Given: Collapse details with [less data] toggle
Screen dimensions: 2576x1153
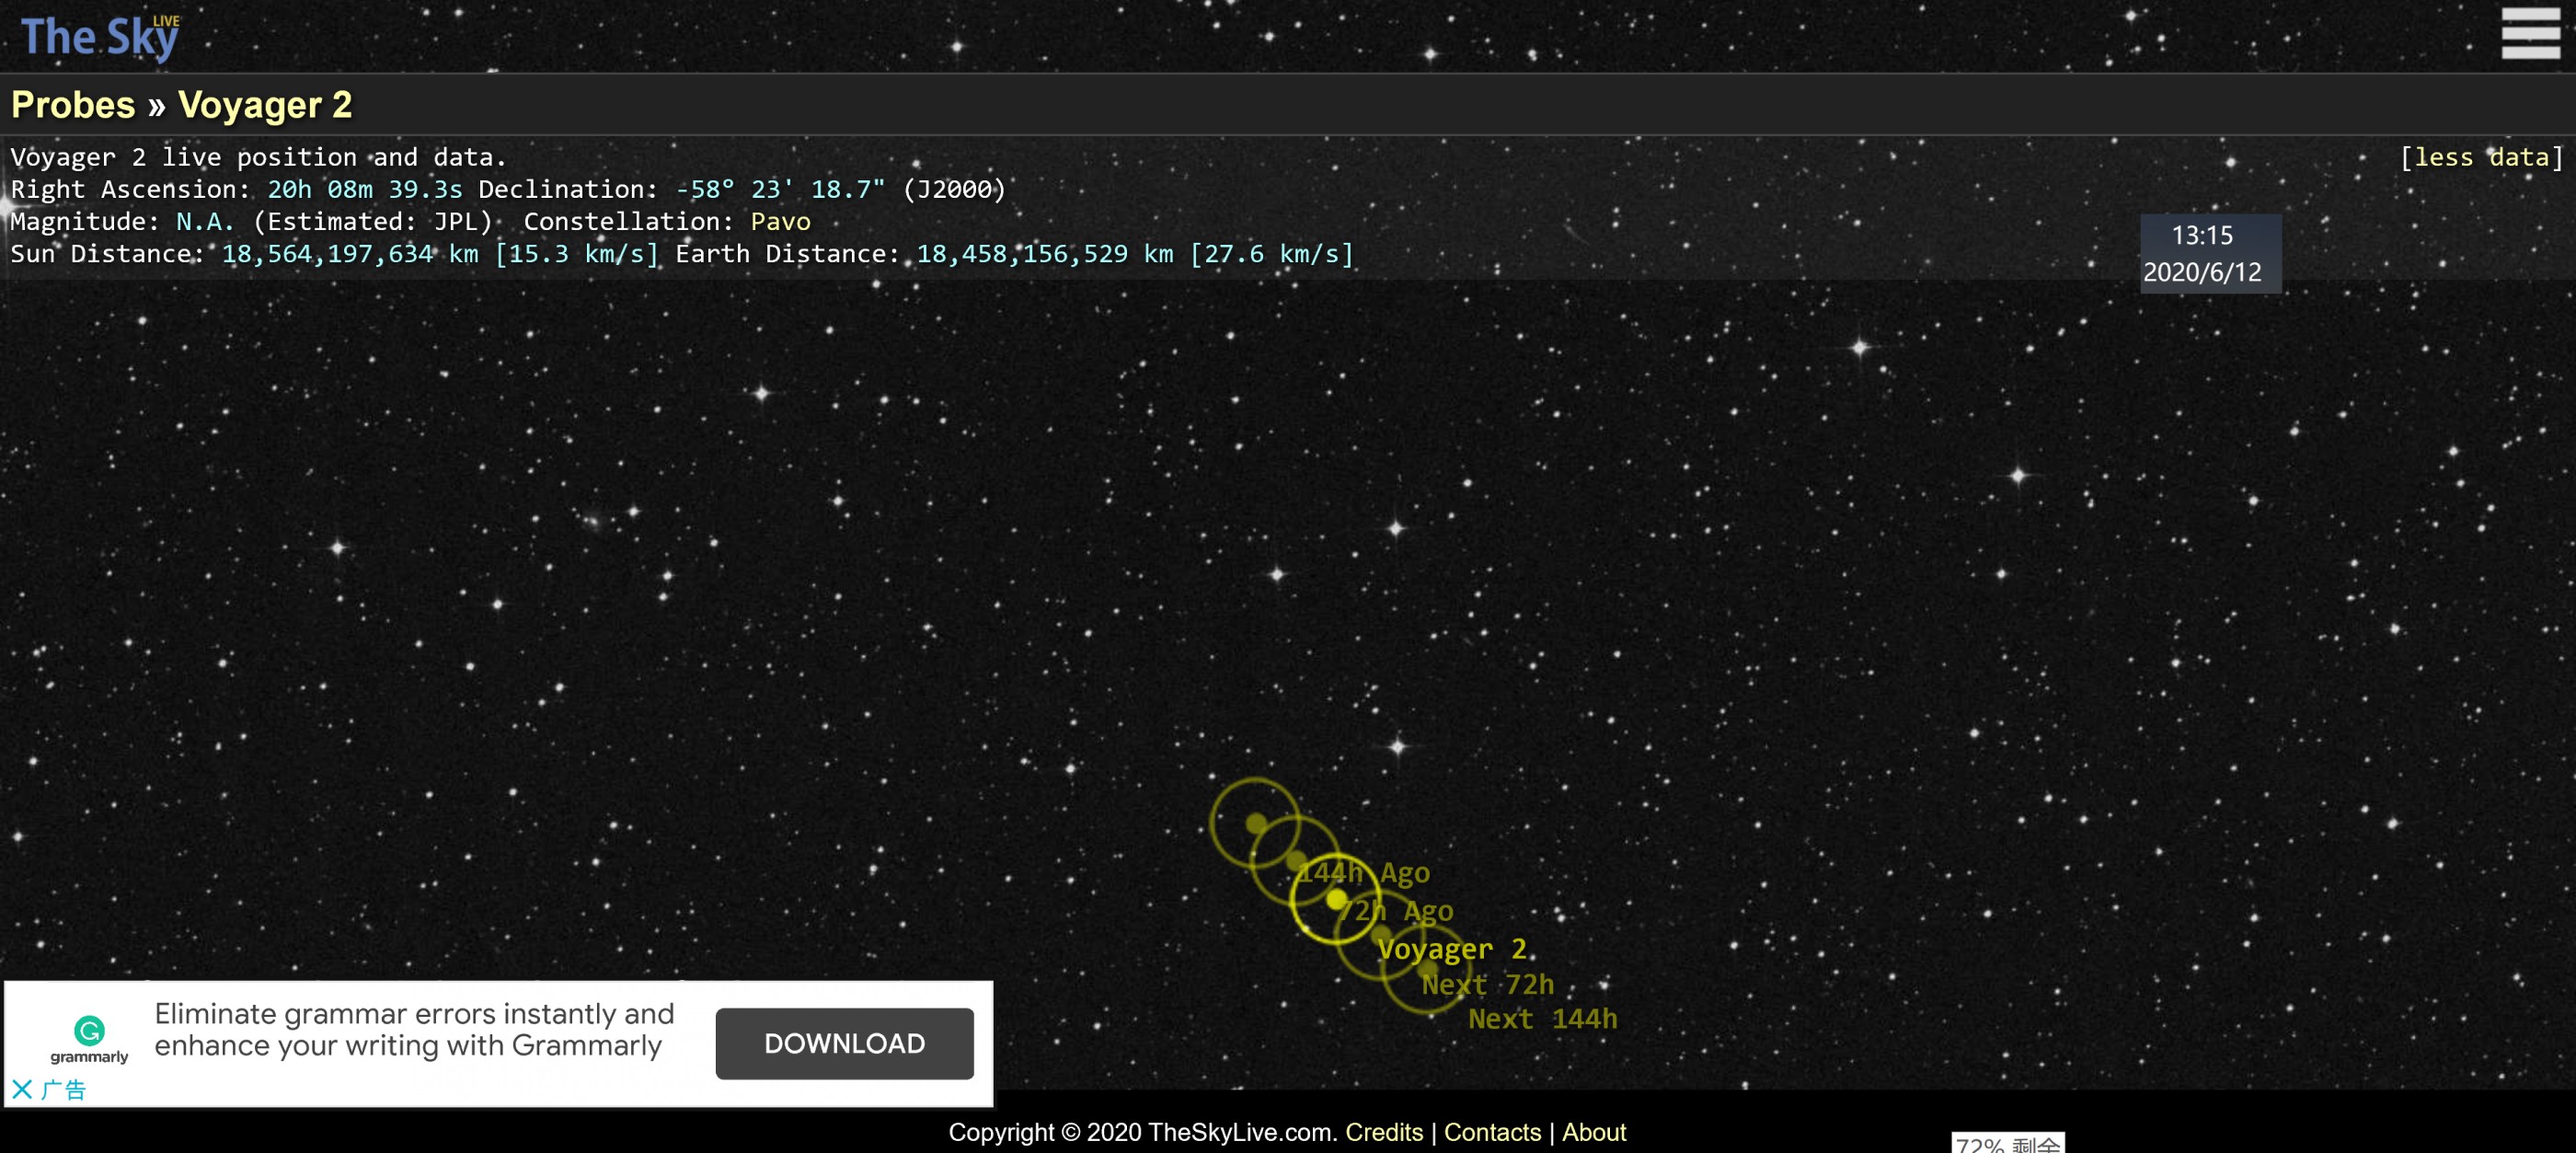Looking at the screenshot, I should click(x=2481, y=157).
